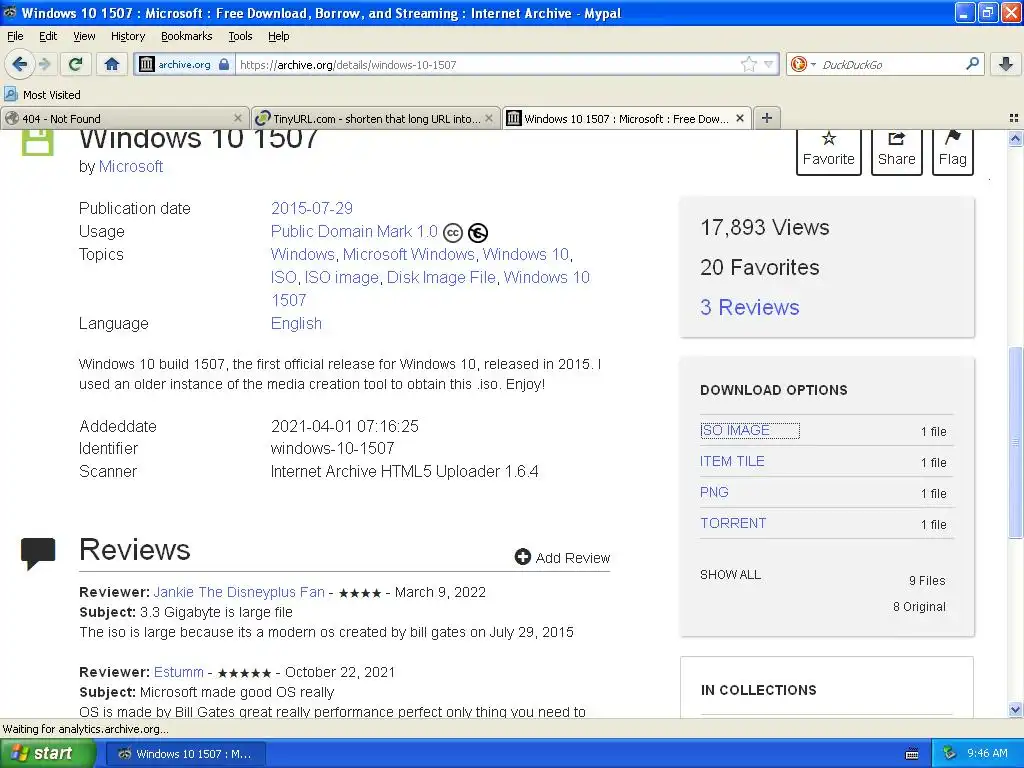The width and height of the screenshot is (1024, 768).
Task: Reload the current page
Action: click(x=76, y=64)
